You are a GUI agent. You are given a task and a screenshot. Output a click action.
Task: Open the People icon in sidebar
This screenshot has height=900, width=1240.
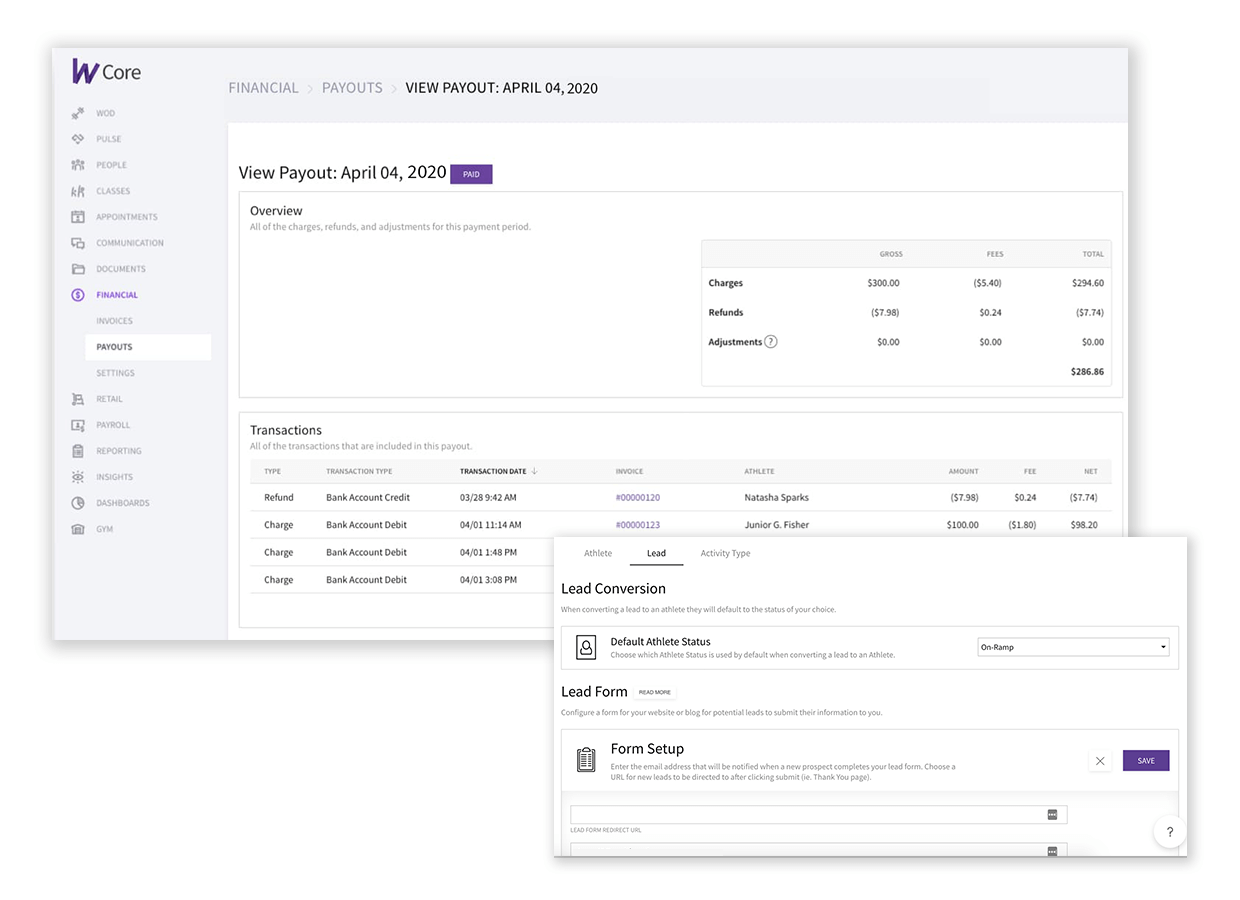(x=78, y=165)
